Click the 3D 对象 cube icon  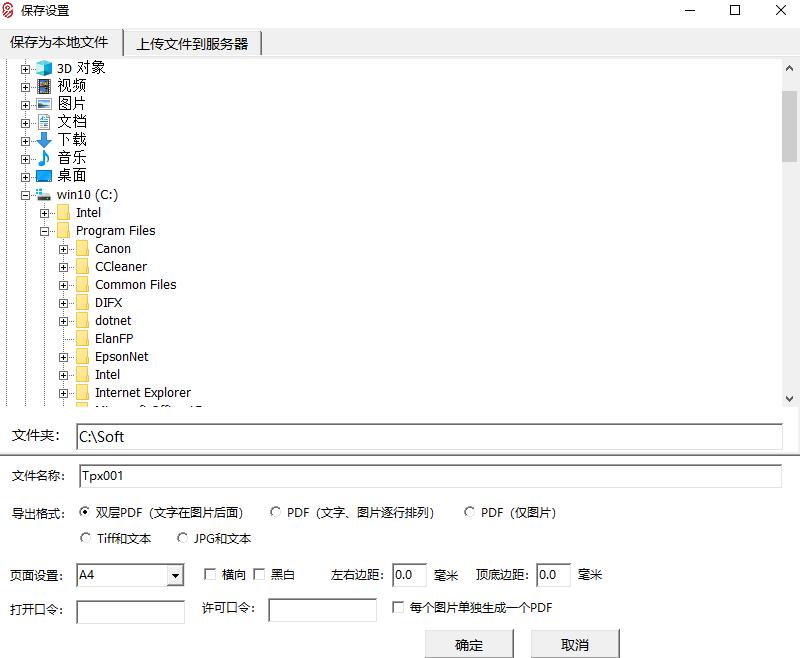tap(44, 68)
